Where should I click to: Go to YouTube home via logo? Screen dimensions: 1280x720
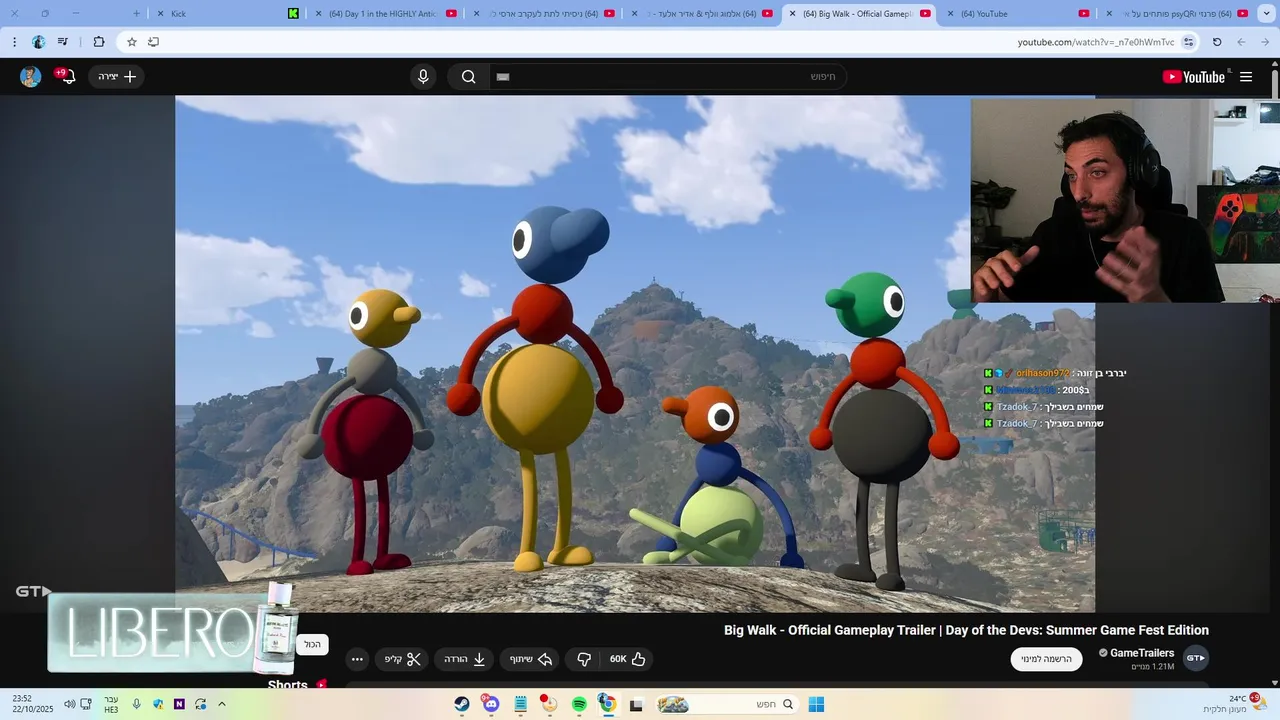pos(1194,77)
